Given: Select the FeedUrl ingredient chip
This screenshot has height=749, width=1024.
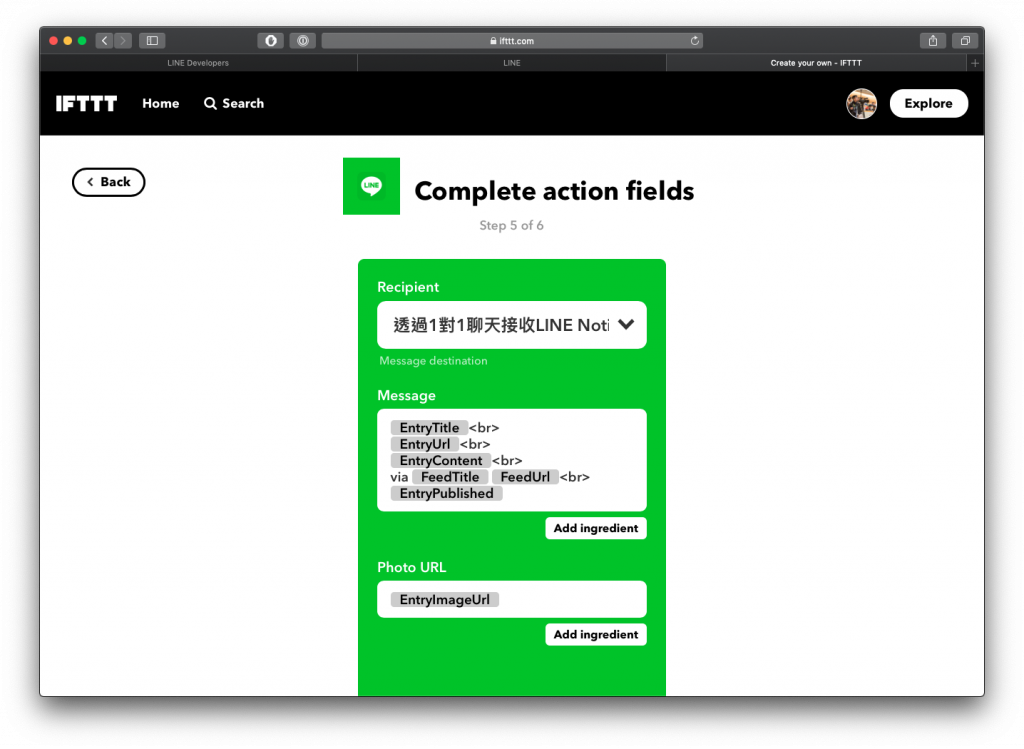Looking at the screenshot, I should click(x=525, y=477).
